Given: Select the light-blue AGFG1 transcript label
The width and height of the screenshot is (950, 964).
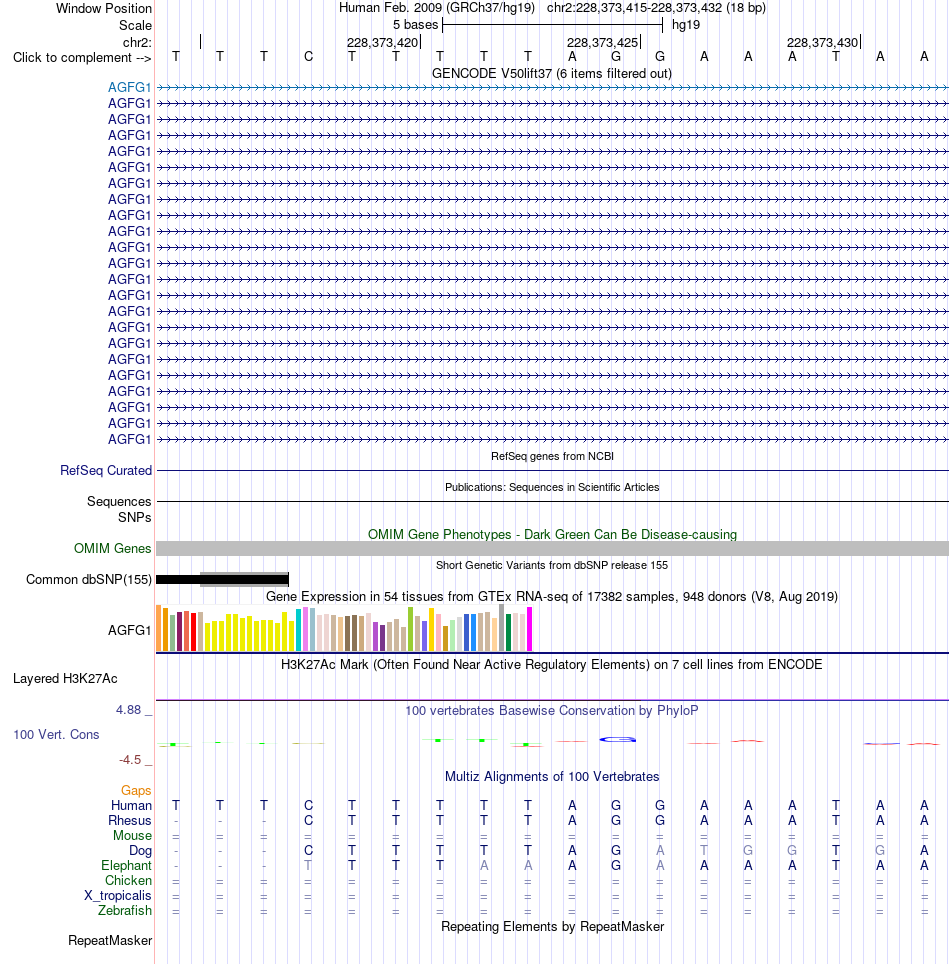Looking at the screenshot, I should (x=129, y=87).
